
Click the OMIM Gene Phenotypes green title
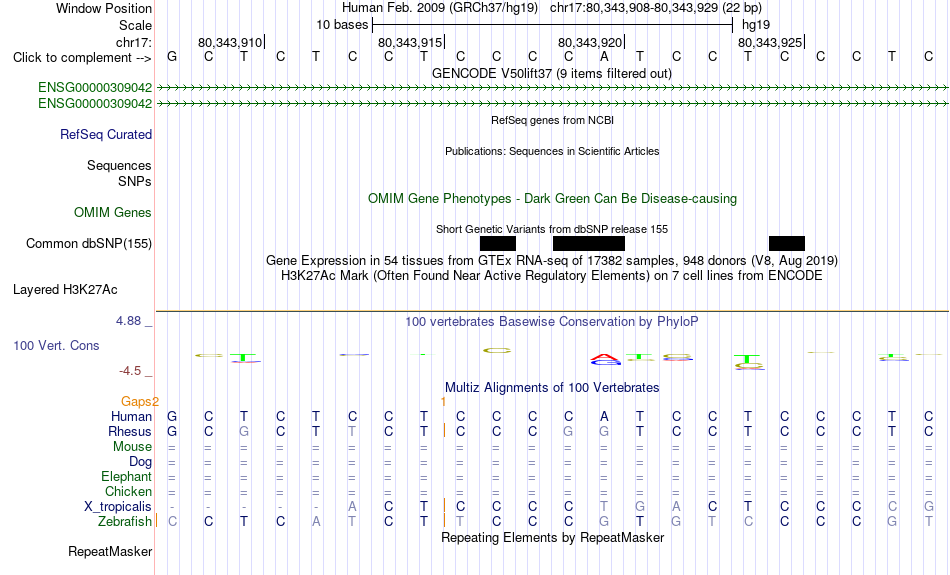click(552, 199)
